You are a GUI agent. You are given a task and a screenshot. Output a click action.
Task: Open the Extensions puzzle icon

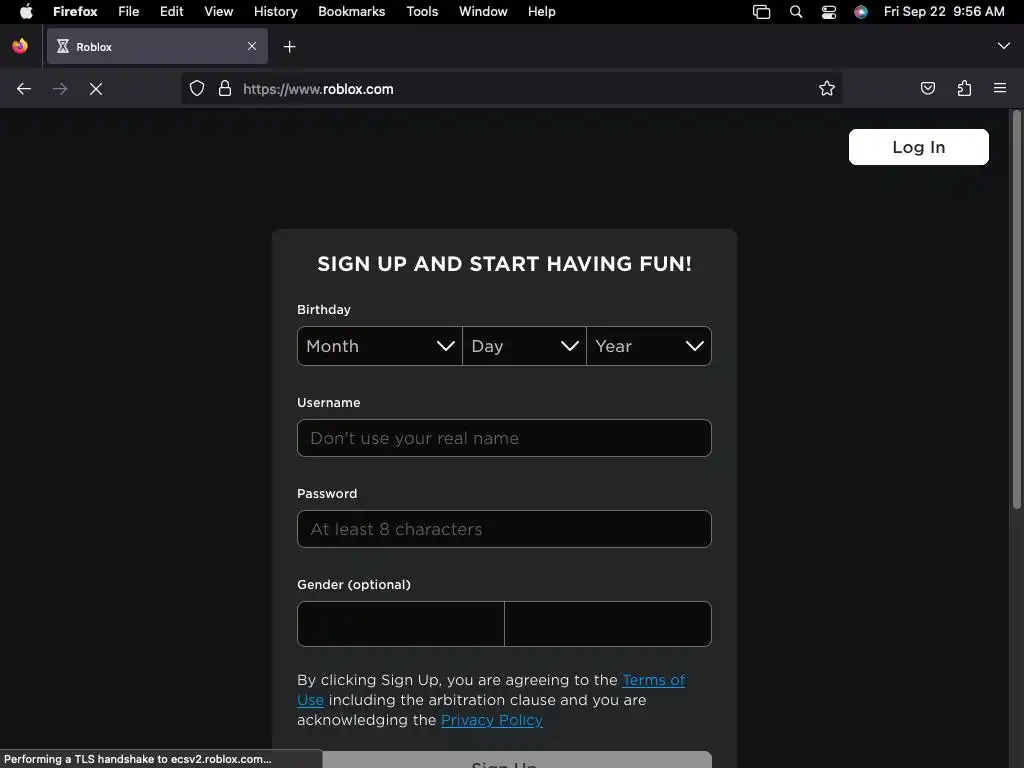[x=964, y=88]
